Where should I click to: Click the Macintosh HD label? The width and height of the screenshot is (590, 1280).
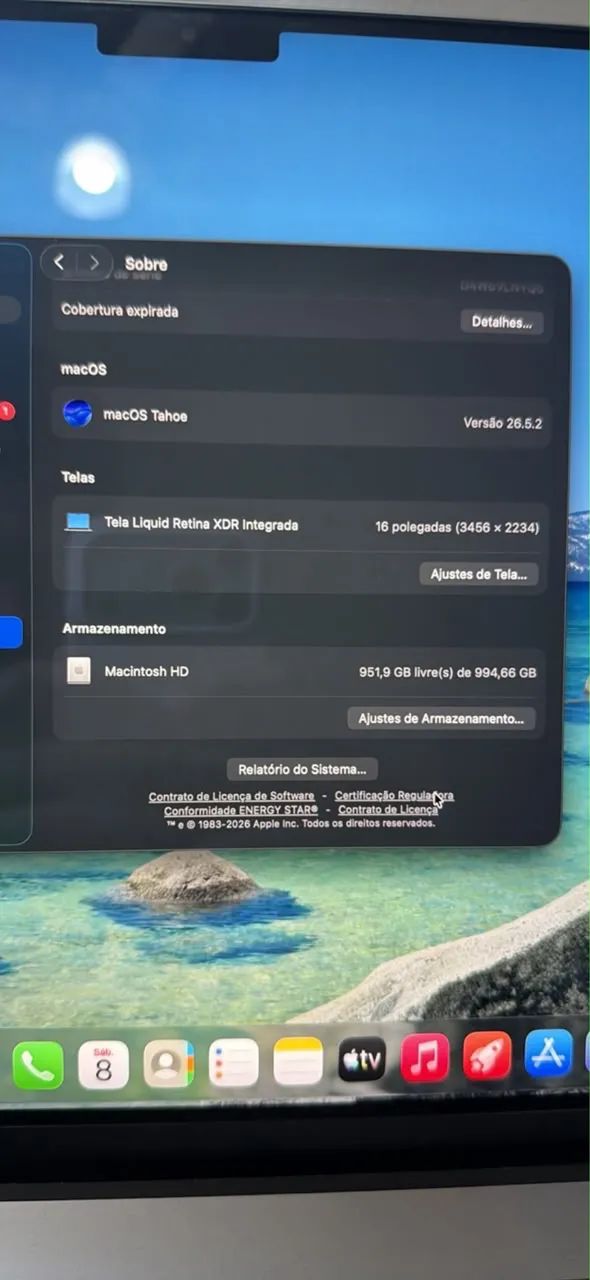tap(146, 672)
